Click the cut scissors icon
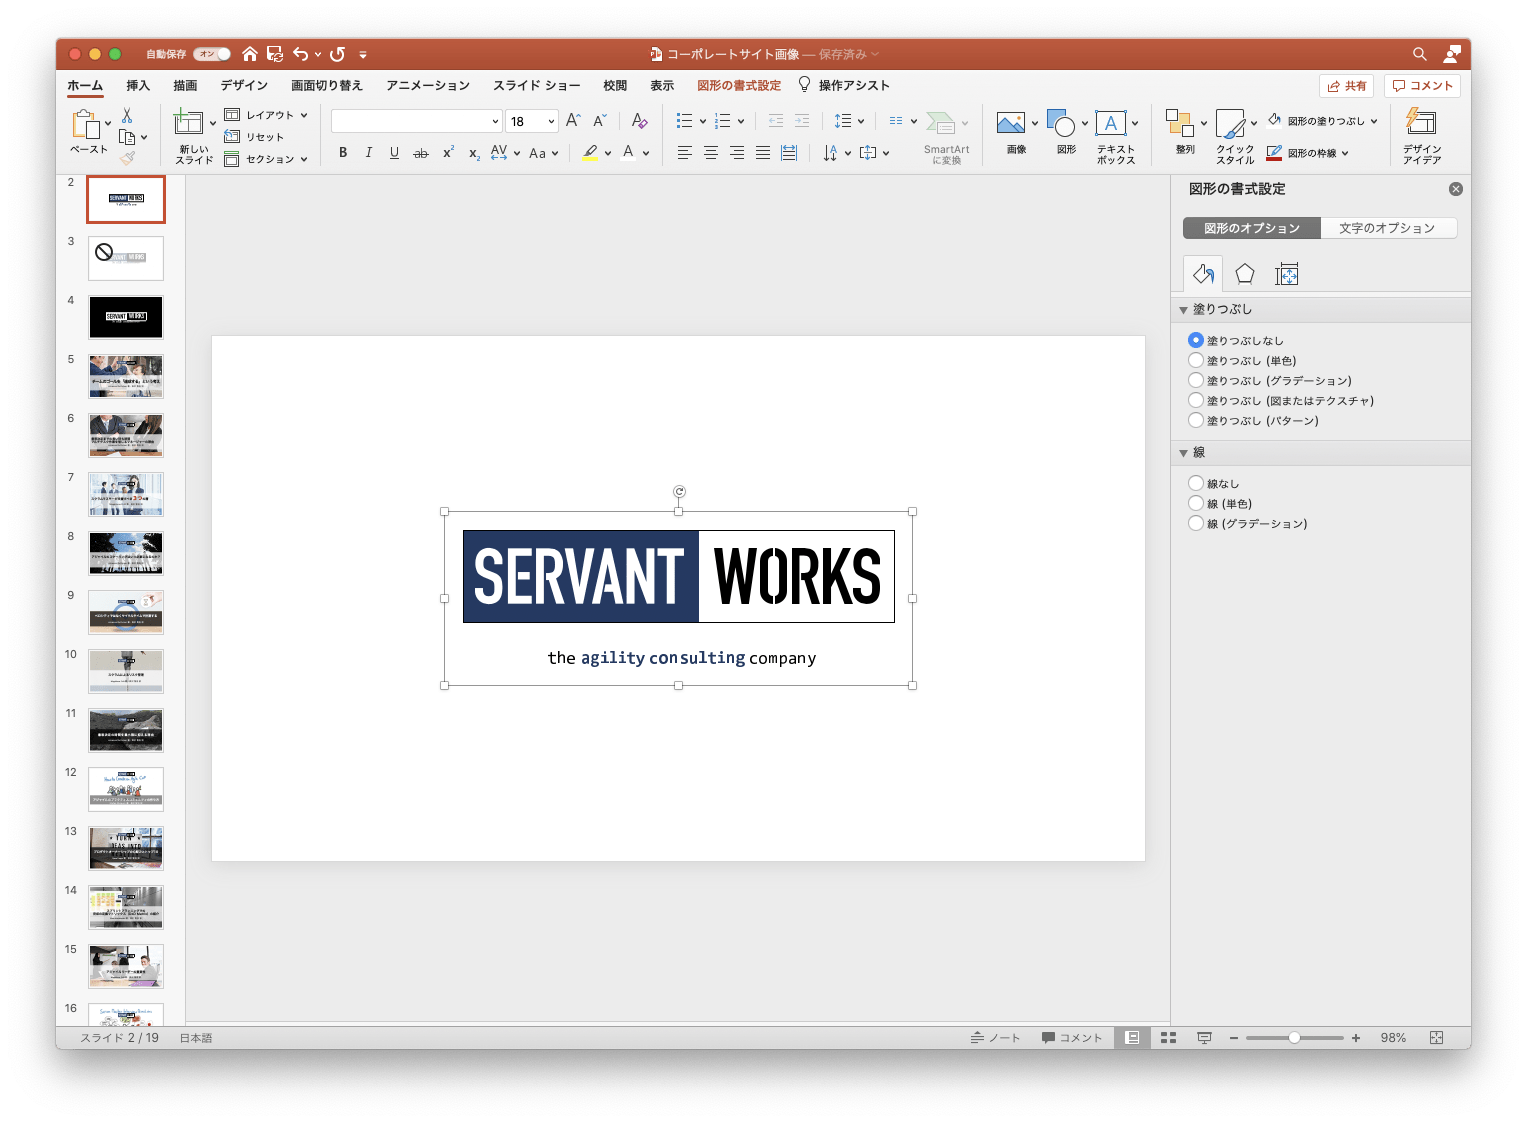Image resolution: width=1527 pixels, height=1123 pixels. [x=127, y=116]
